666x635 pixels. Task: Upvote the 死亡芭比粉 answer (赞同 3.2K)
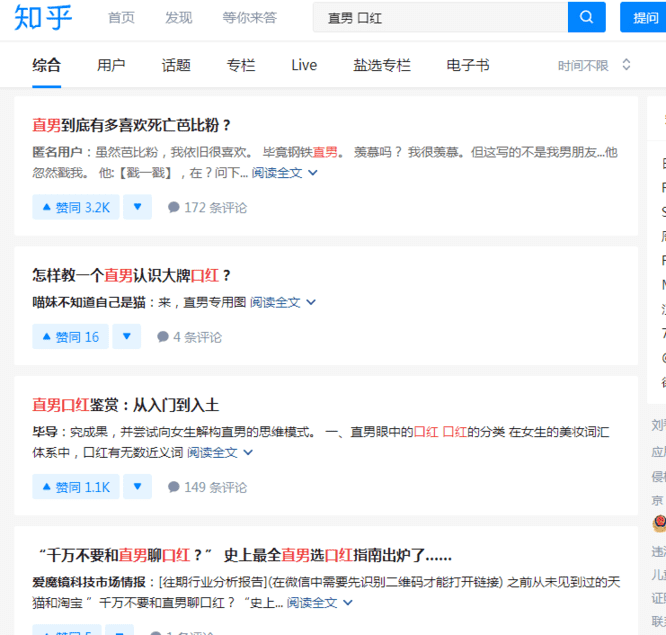(x=76, y=207)
